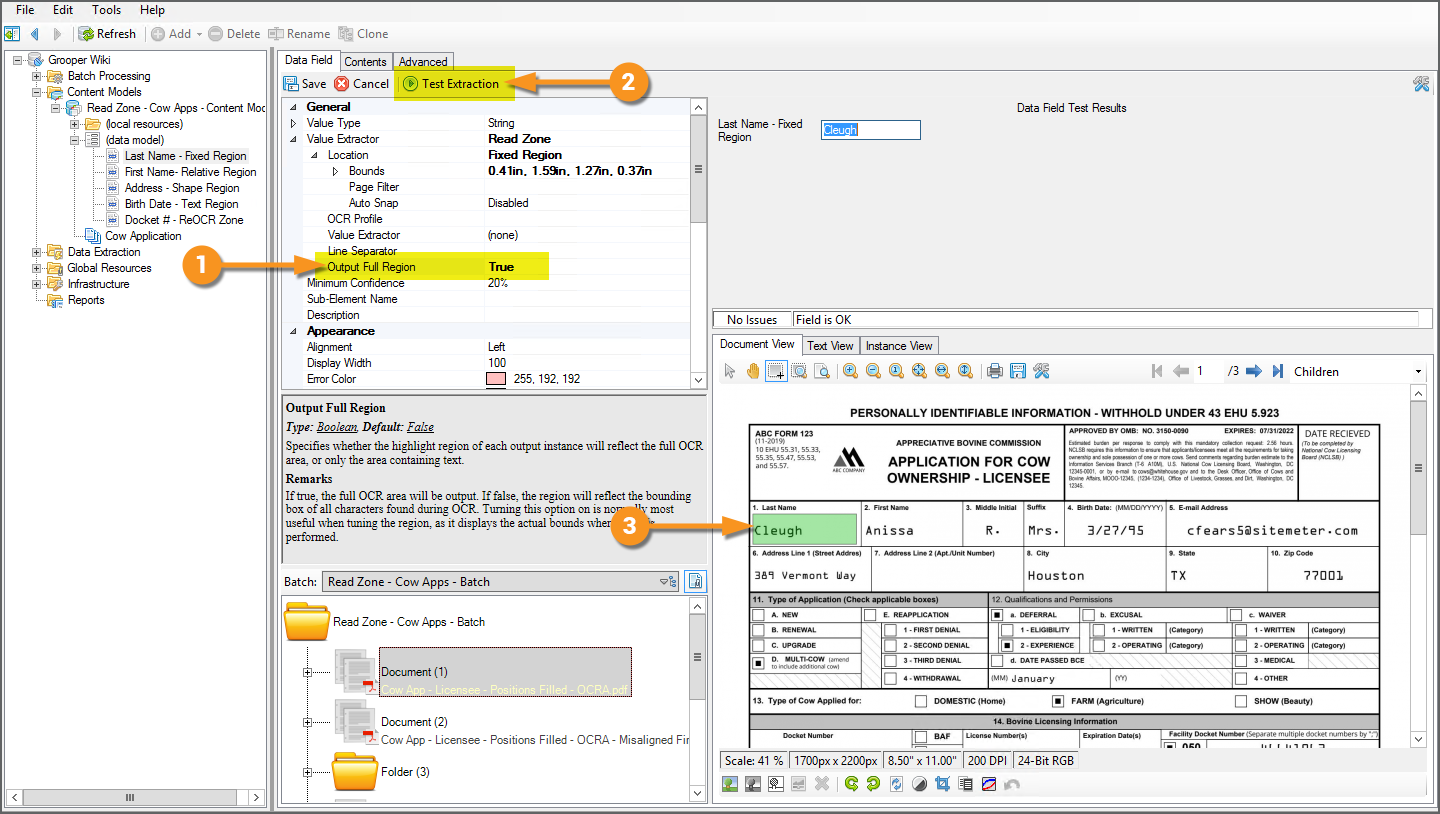The height and width of the screenshot is (814, 1440).
Task: Open the Children view dropdown
Action: [1418, 372]
